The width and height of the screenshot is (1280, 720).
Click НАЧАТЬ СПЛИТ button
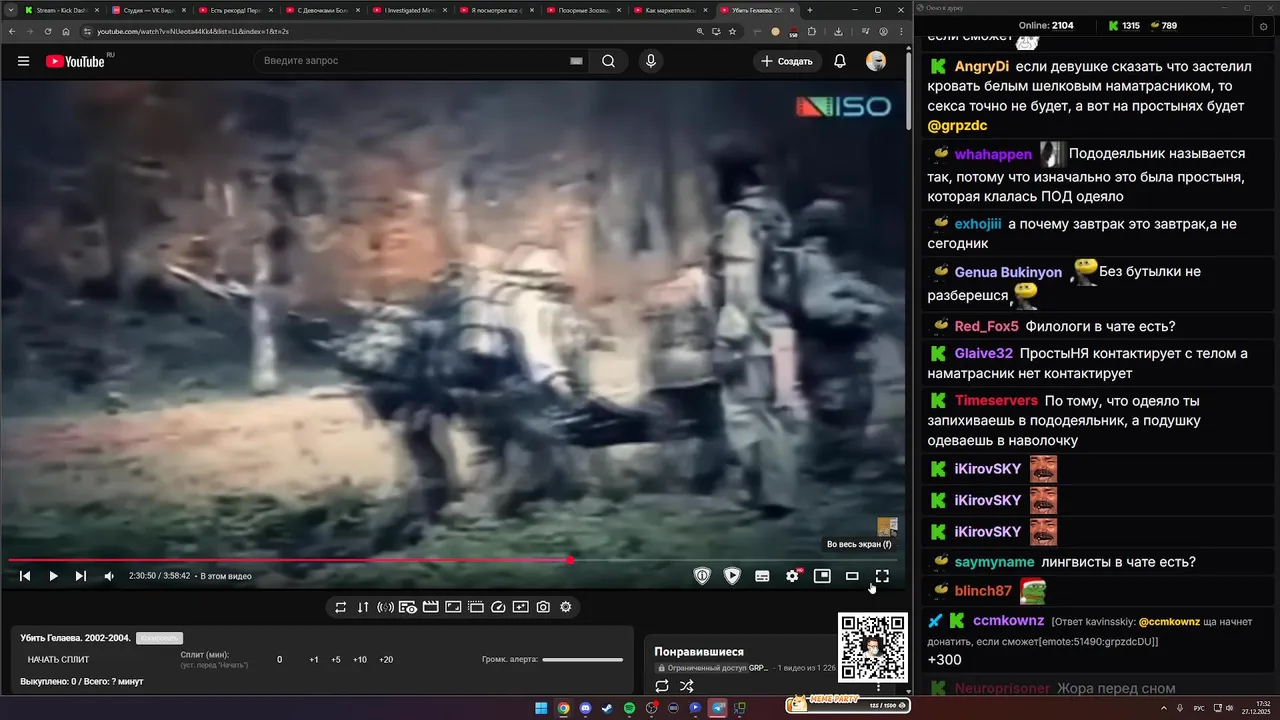pyautogui.click(x=58, y=660)
